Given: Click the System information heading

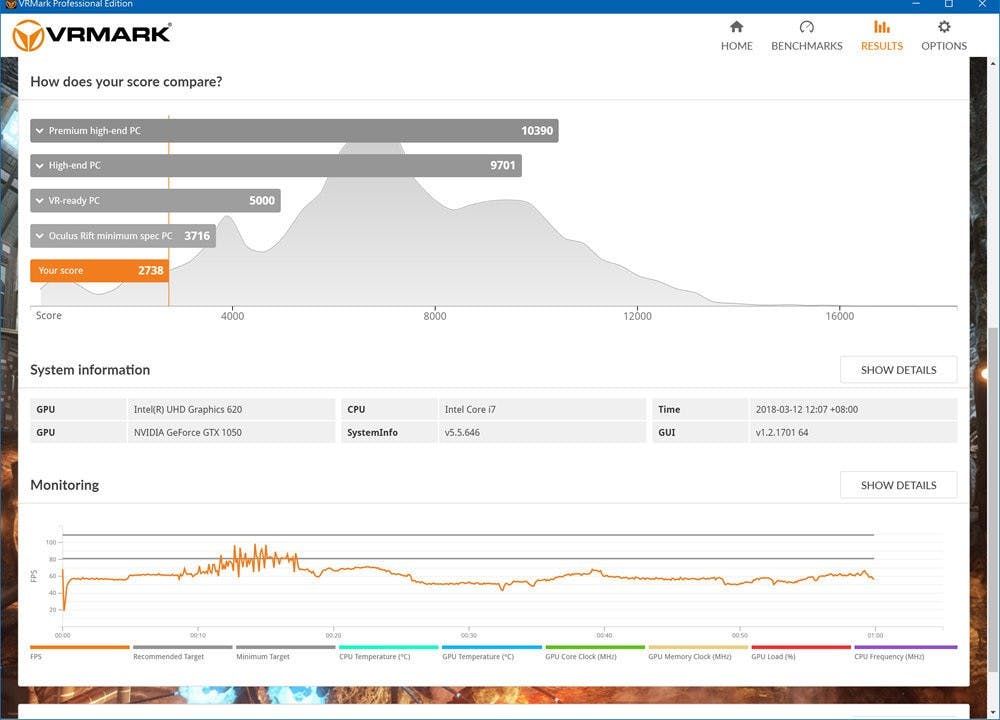Looking at the screenshot, I should [90, 370].
